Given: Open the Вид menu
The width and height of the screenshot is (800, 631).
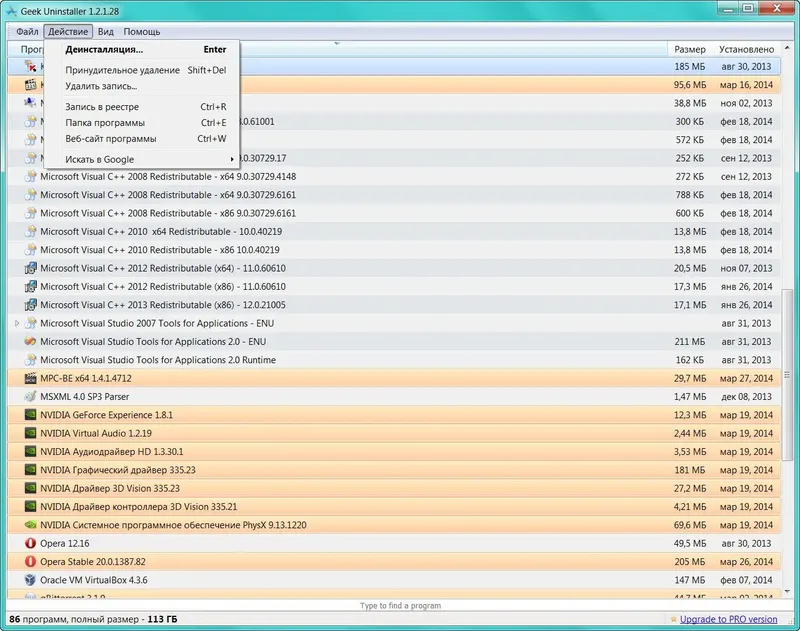Looking at the screenshot, I should (106, 32).
